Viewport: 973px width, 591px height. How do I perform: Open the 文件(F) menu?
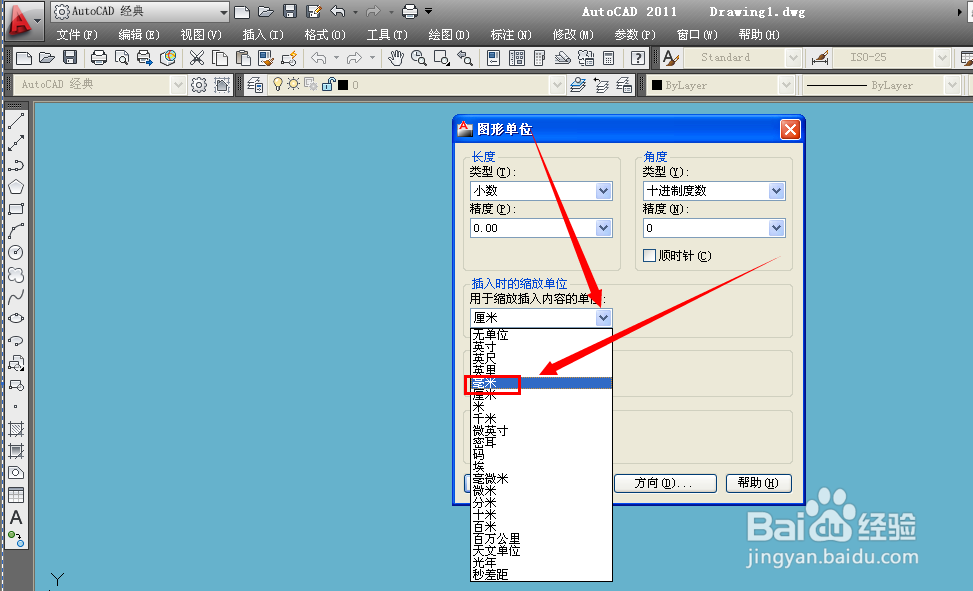point(77,35)
